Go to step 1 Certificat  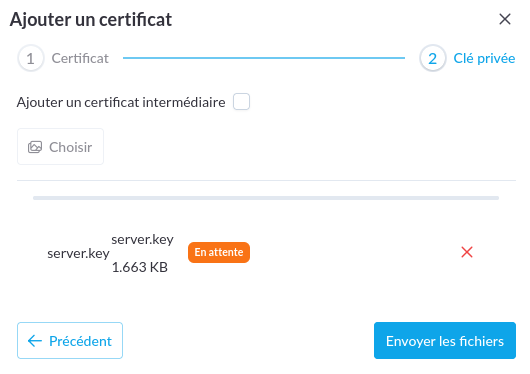click(63, 59)
